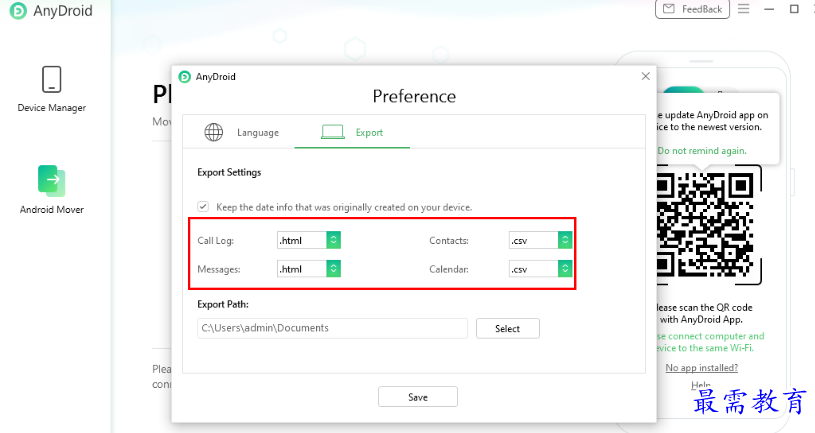Screen dimensions: 815x433
Task: Click the envelope icon in FeedBack button
Action: pyautogui.click(x=669, y=9)
